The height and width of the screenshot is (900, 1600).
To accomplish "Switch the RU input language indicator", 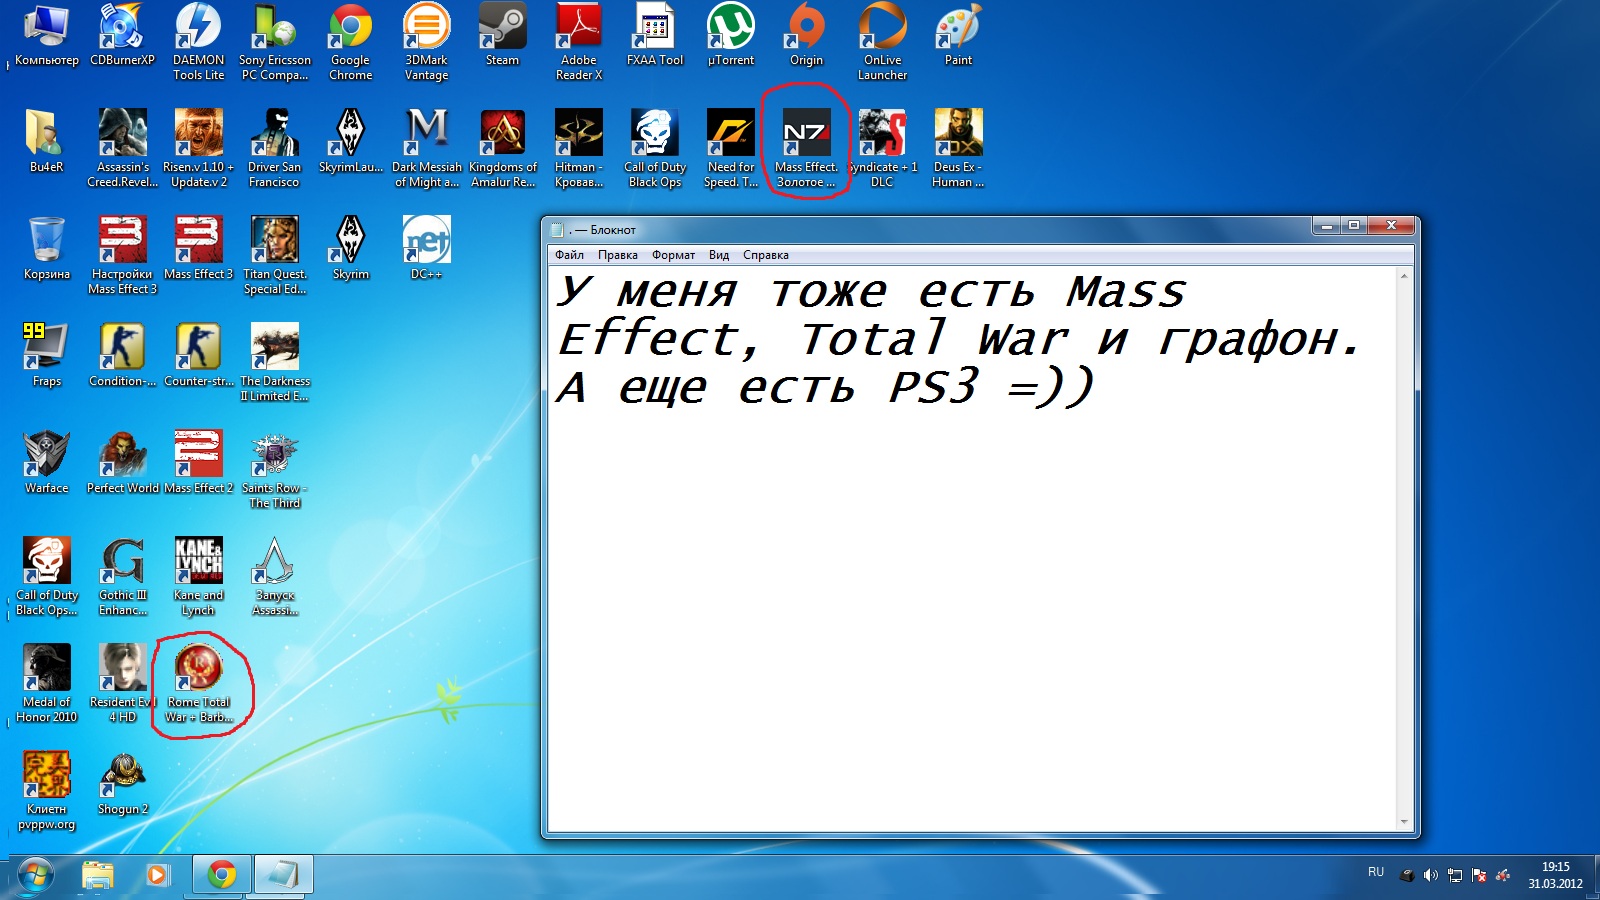I will pos(1376,872).
